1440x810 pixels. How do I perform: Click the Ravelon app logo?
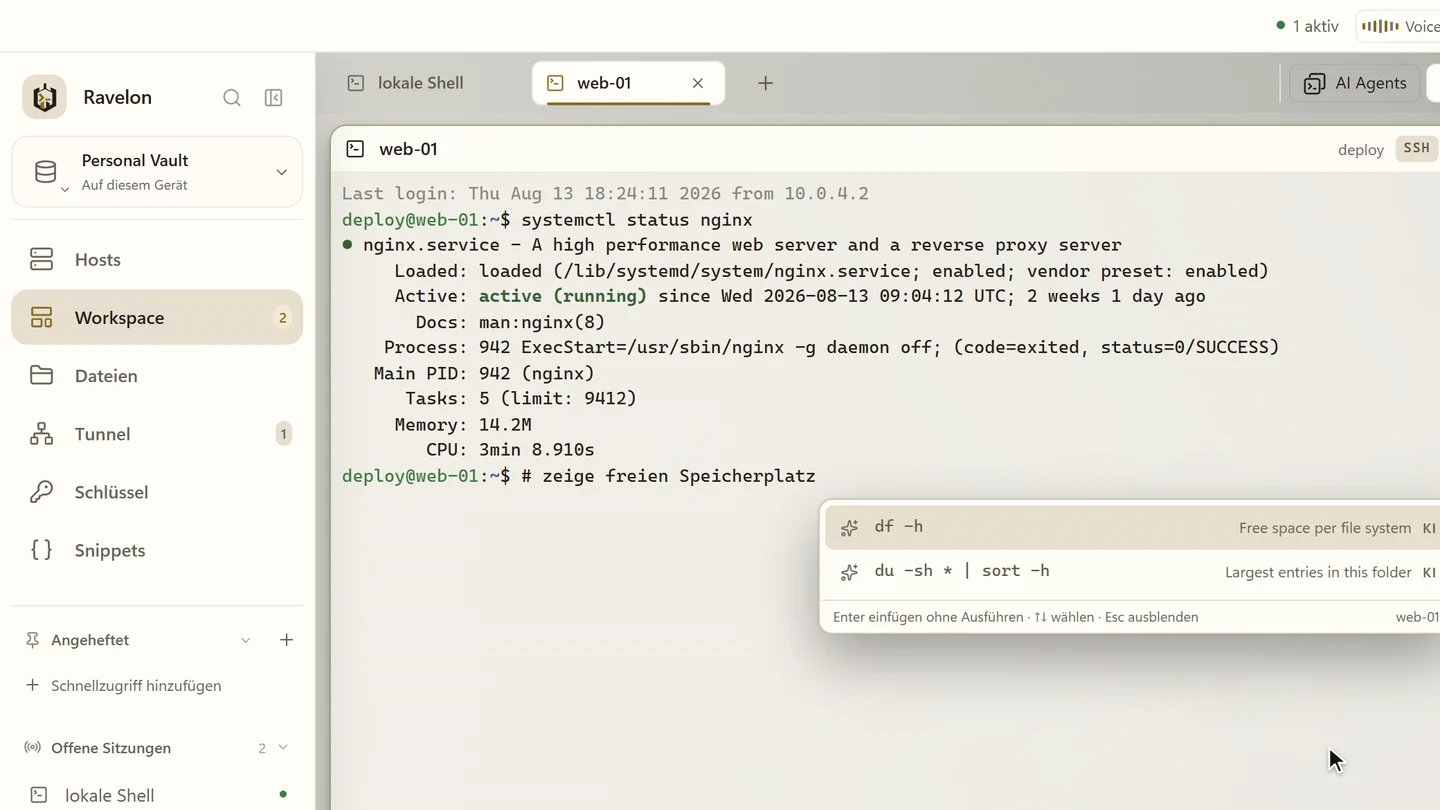click(44, 97)
